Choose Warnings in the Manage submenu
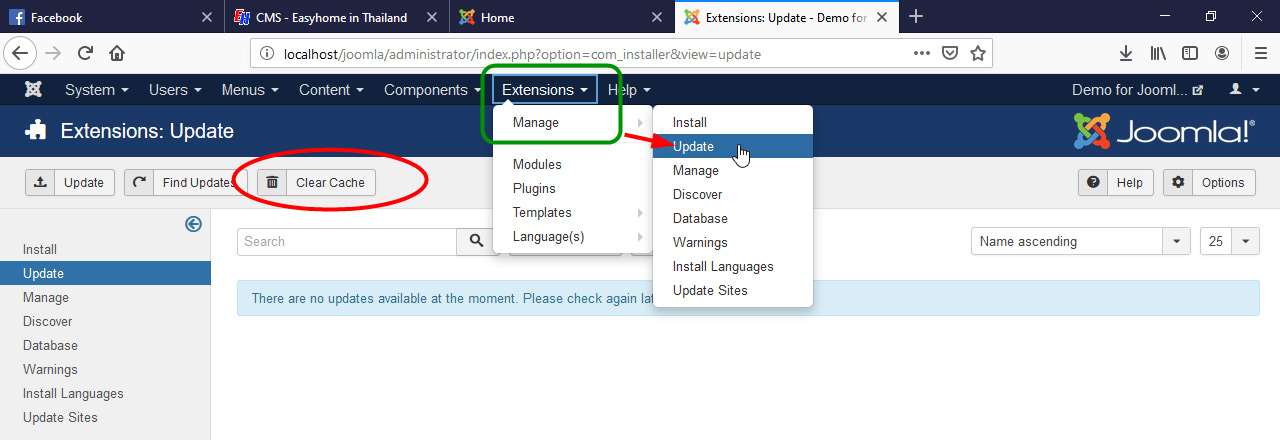The height and width of the screenshot is (440, 1280). point(733,242)
